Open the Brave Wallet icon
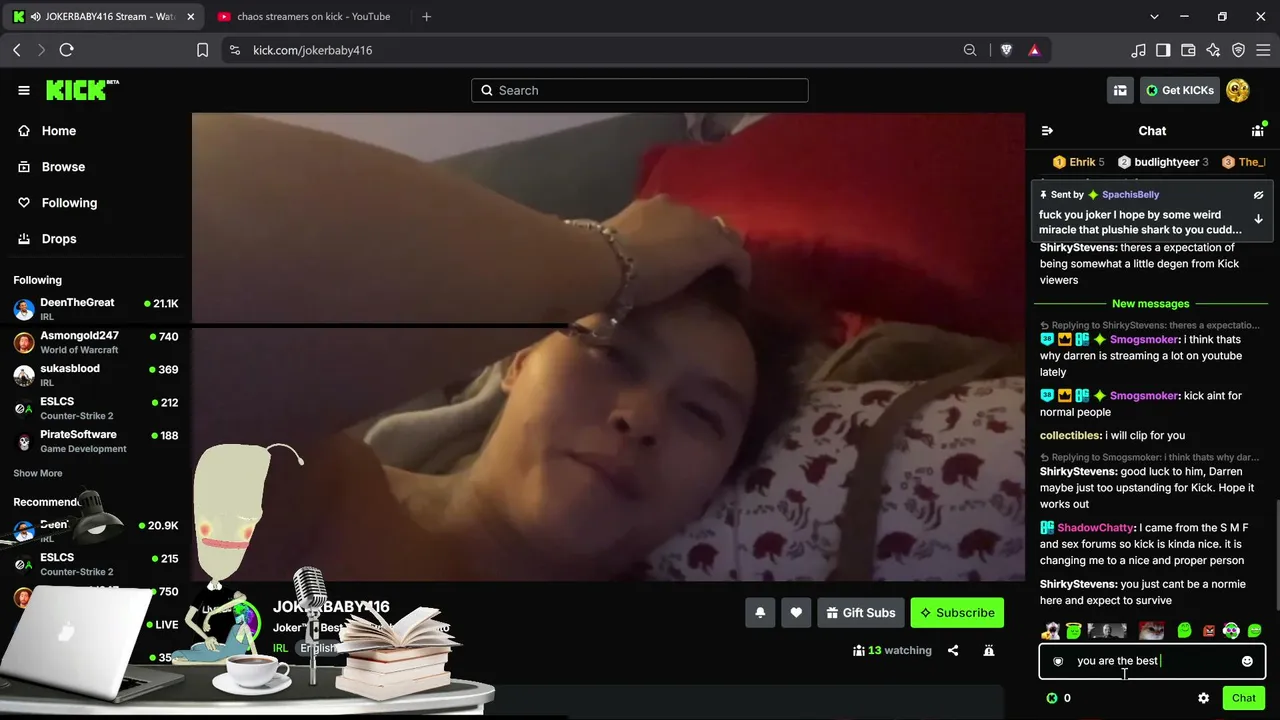This screenshot has width=1280, height=720. (x=1188, y=50)
